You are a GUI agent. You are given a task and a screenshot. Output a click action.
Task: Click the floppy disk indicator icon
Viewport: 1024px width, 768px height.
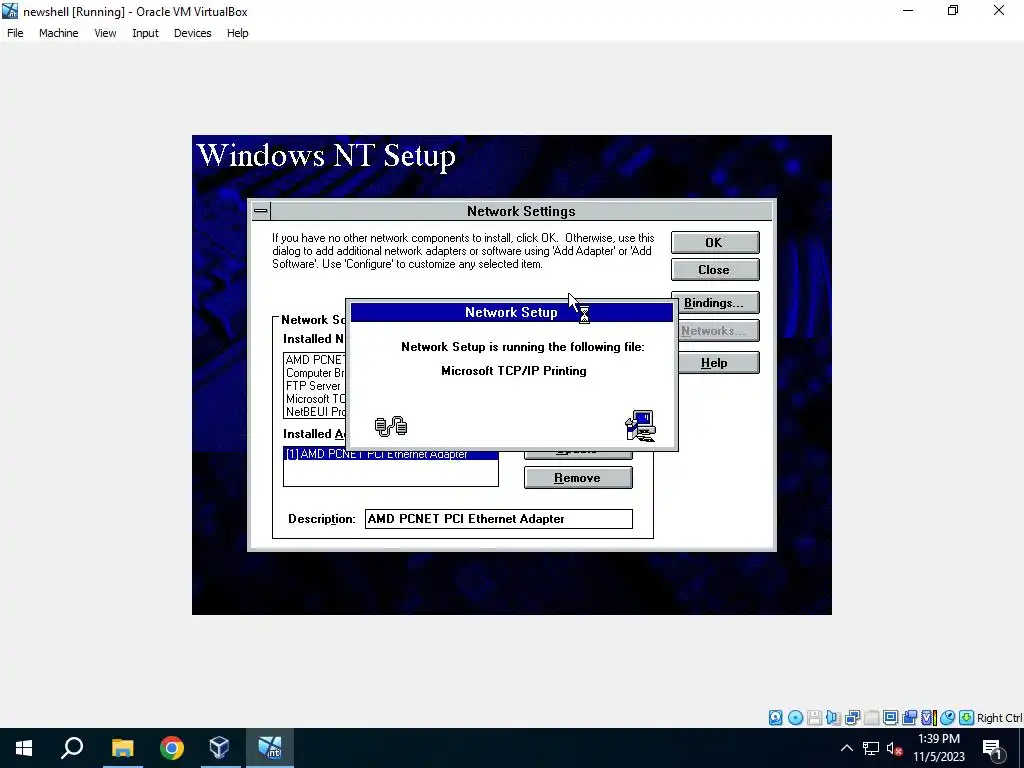coord(814,718)
